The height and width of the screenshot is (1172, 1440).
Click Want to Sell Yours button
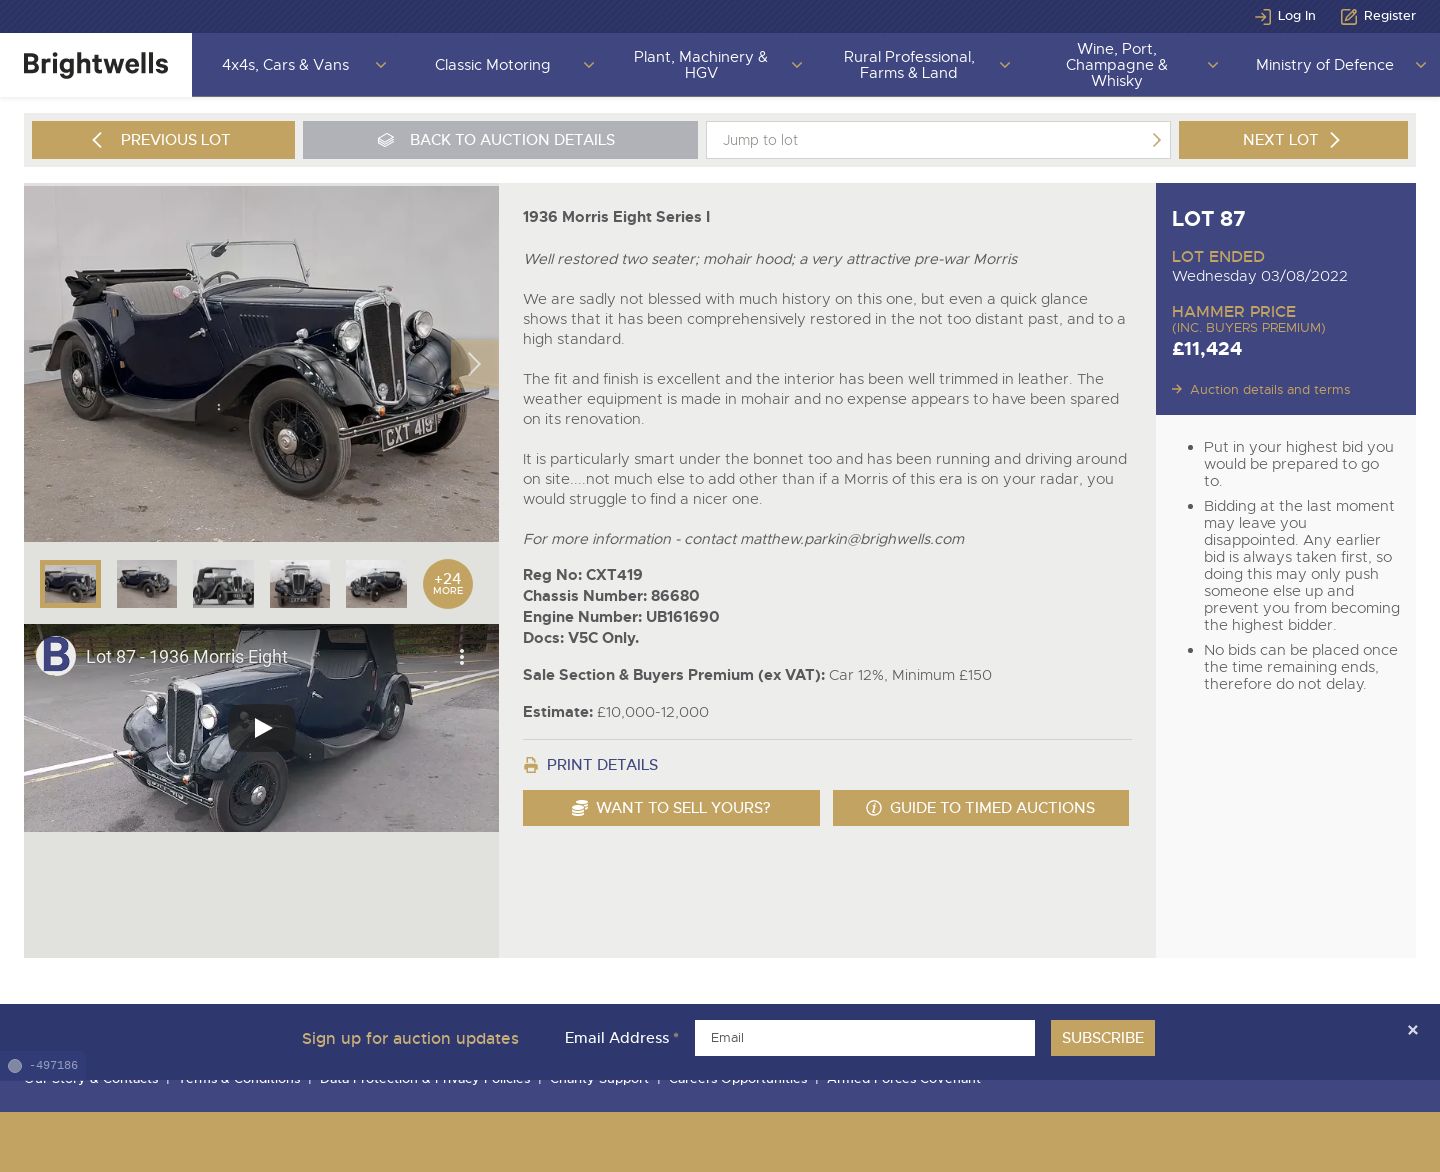click(671, 808)
